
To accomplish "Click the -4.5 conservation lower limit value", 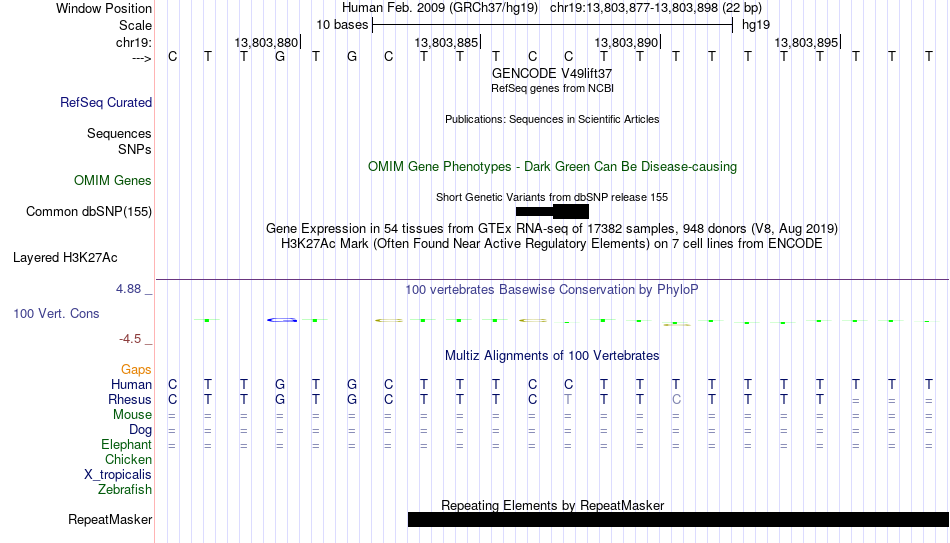I will point(130,339).
